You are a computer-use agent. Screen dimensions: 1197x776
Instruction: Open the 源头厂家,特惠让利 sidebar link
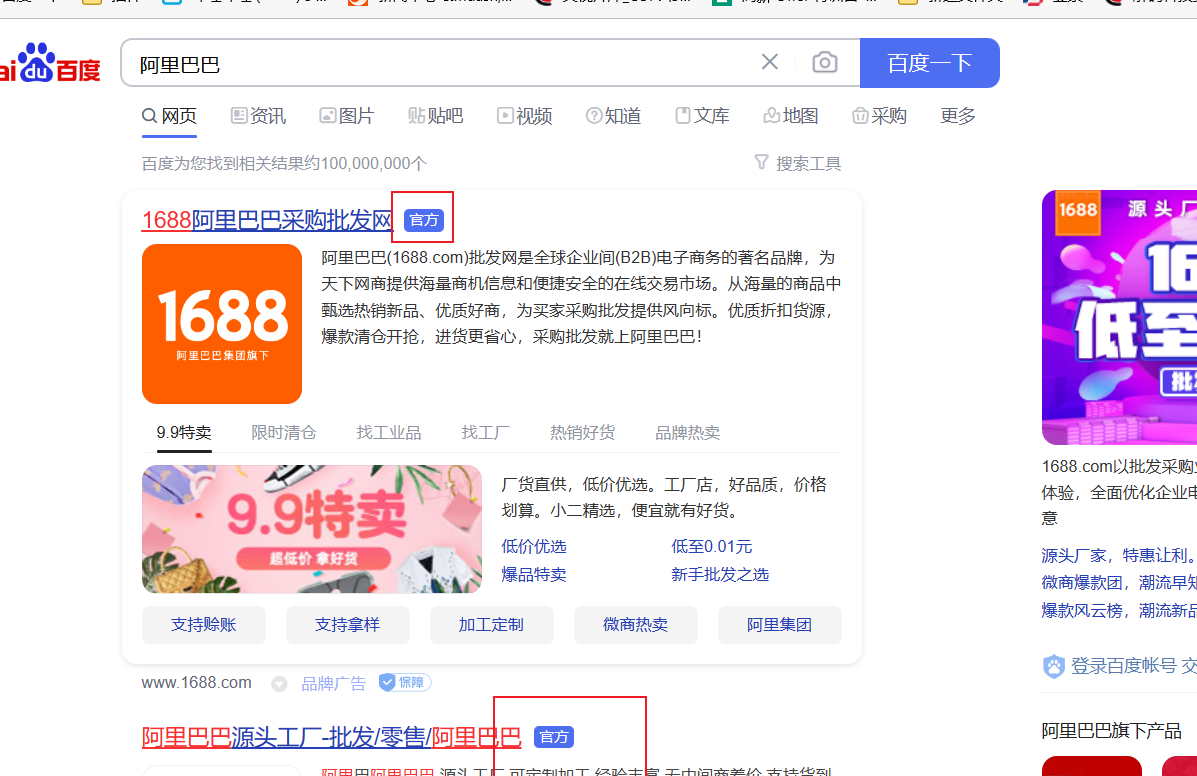pyautogui.click(x=1119, y=555)
